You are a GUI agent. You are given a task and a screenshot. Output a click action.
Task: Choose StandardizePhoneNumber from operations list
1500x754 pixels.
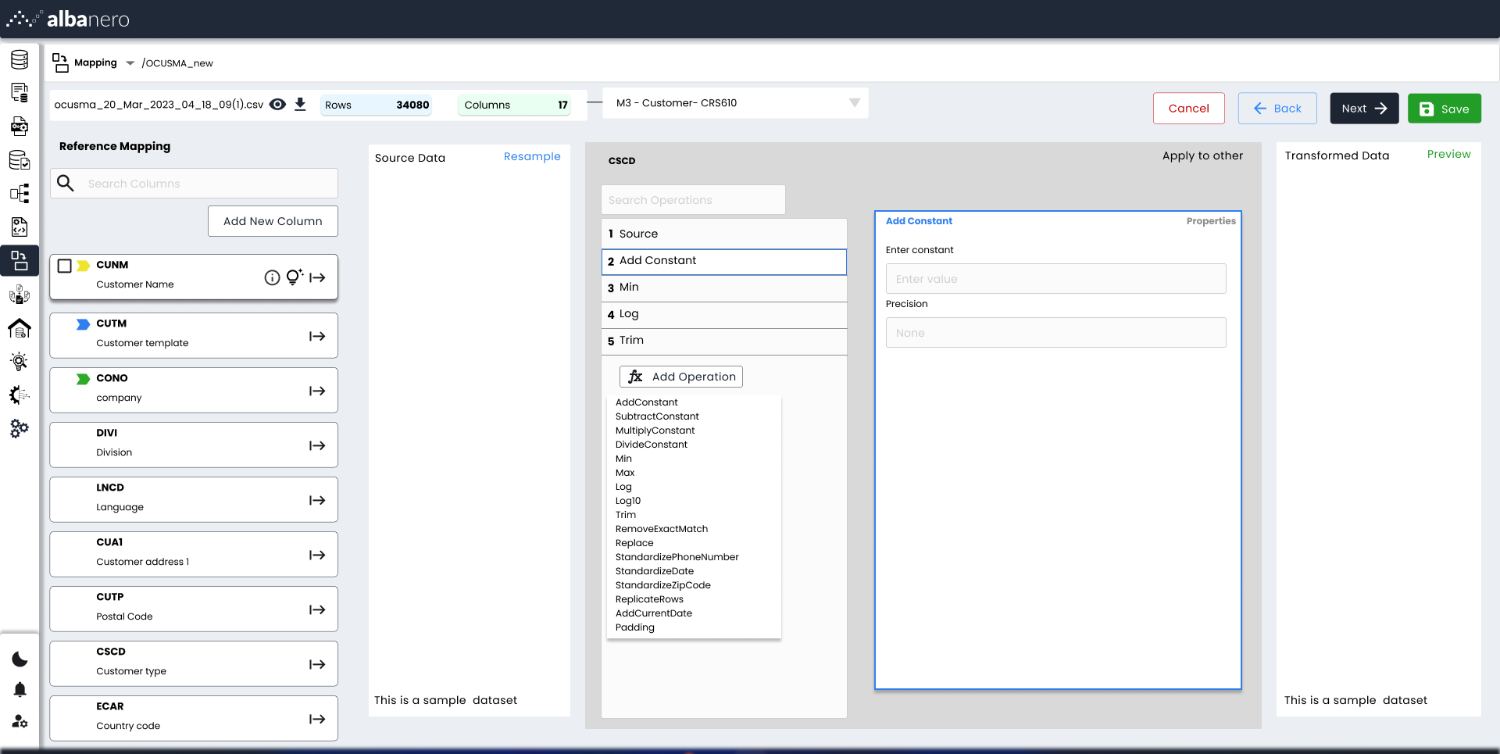(x=677, y=557)
